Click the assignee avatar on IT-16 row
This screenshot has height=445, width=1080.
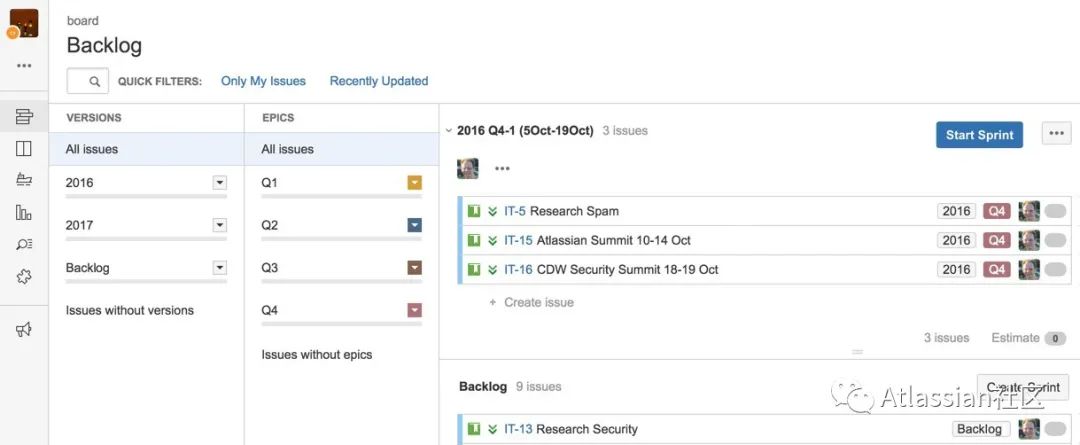pos(1029,269)
